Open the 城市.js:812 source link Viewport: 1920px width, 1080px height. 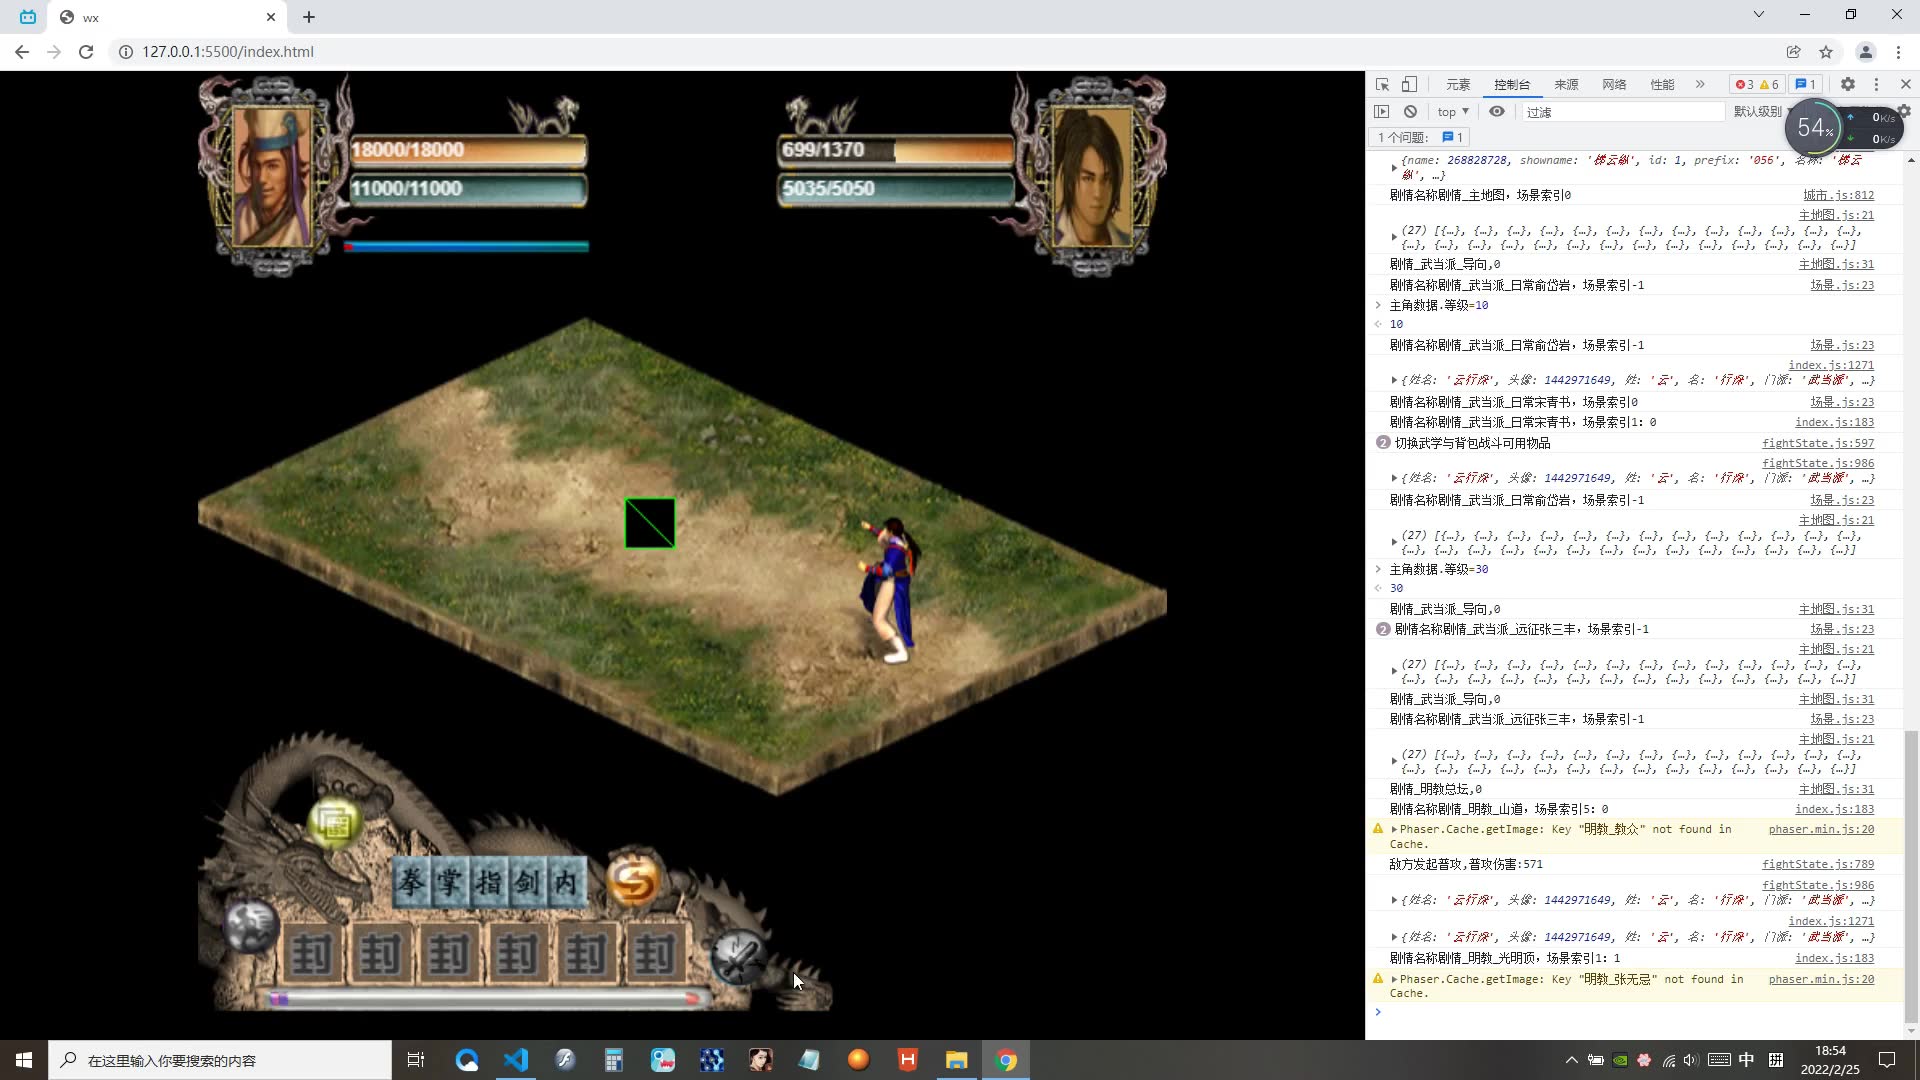click(1838, 195)
